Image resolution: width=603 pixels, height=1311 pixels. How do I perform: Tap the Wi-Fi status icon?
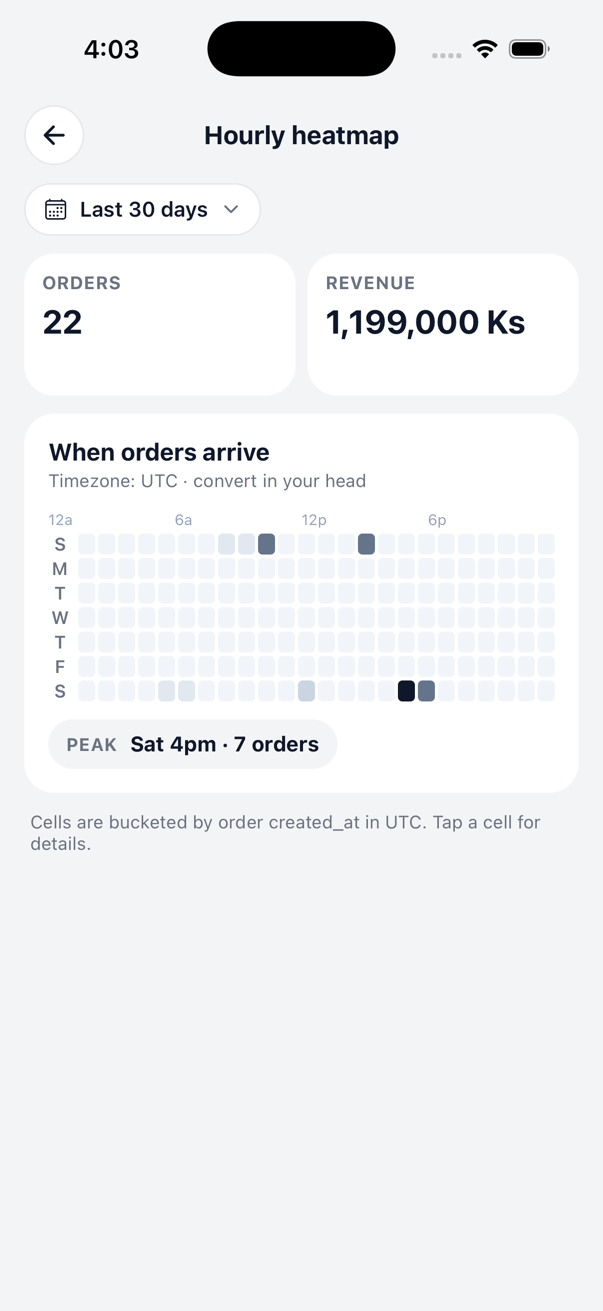[x=485, y=49]
